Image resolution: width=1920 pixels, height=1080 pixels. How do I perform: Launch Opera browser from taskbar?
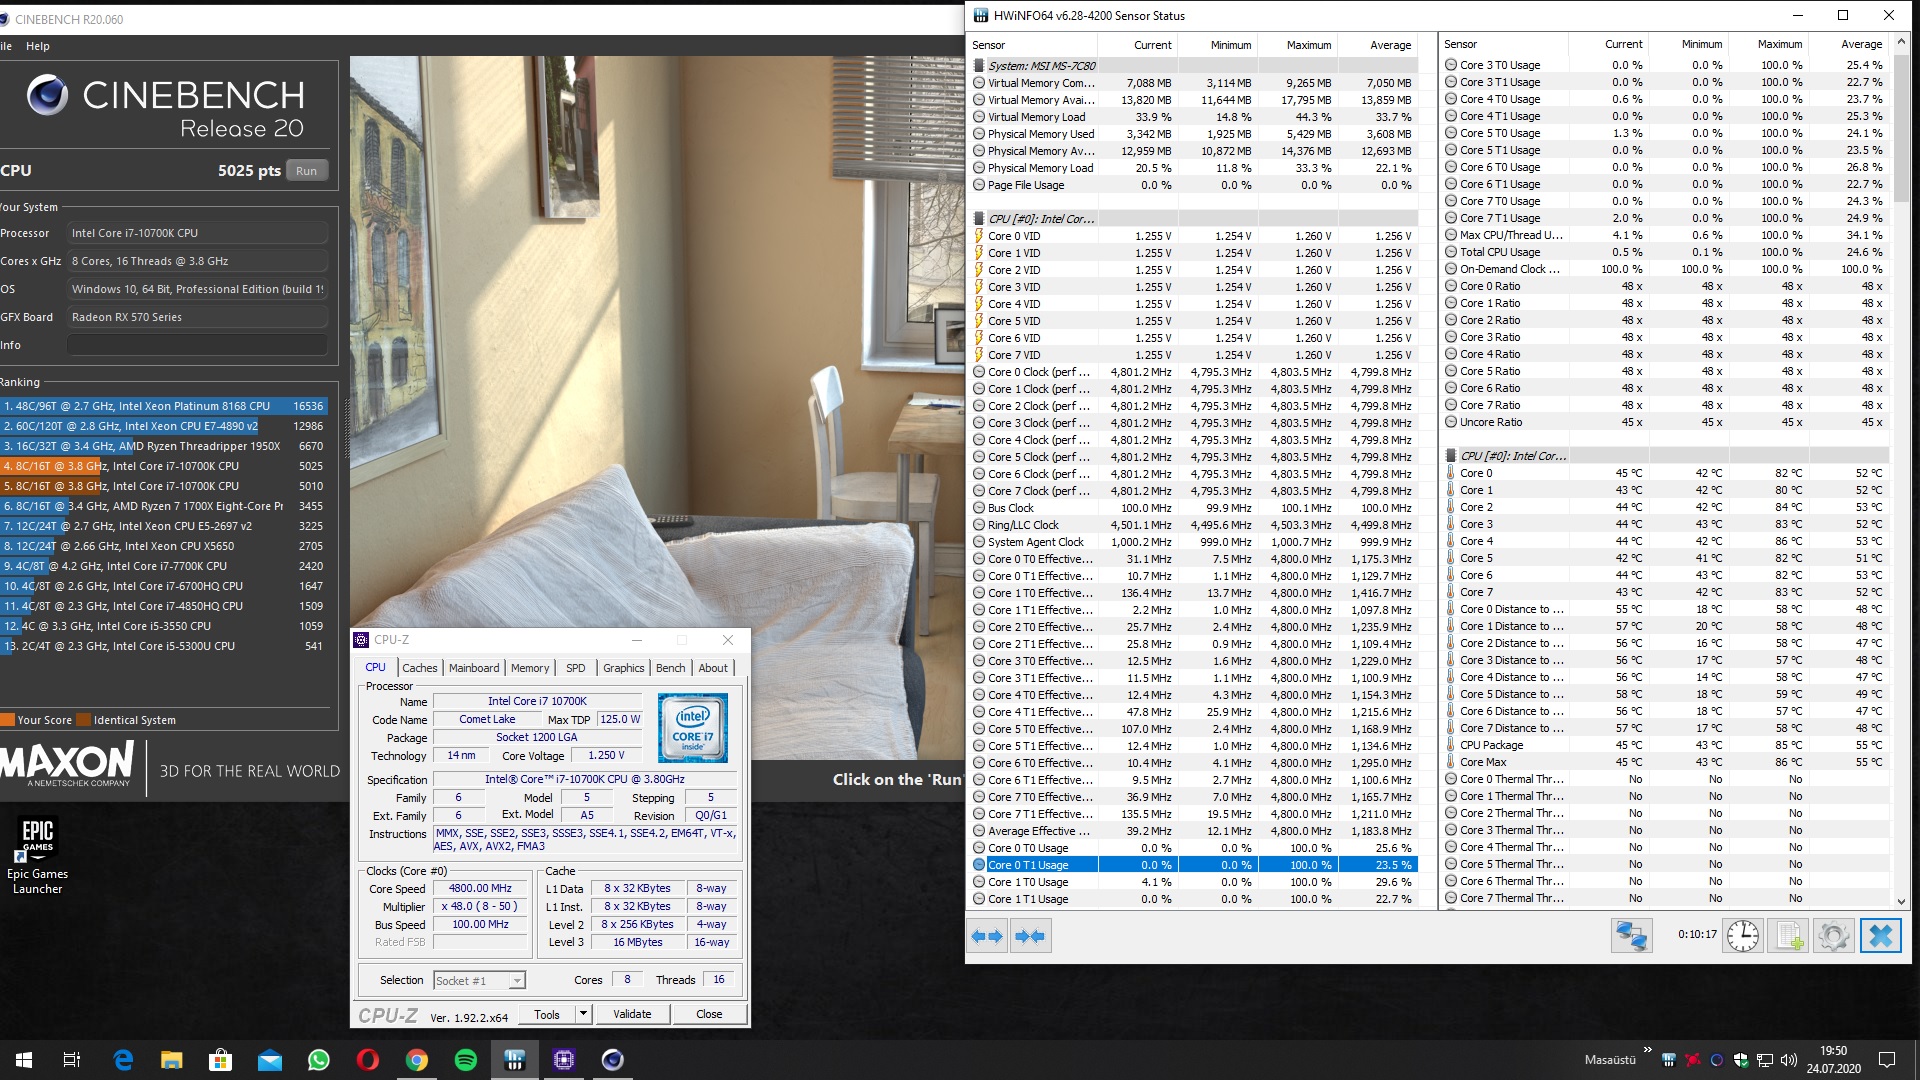(x=368, y=1060)
